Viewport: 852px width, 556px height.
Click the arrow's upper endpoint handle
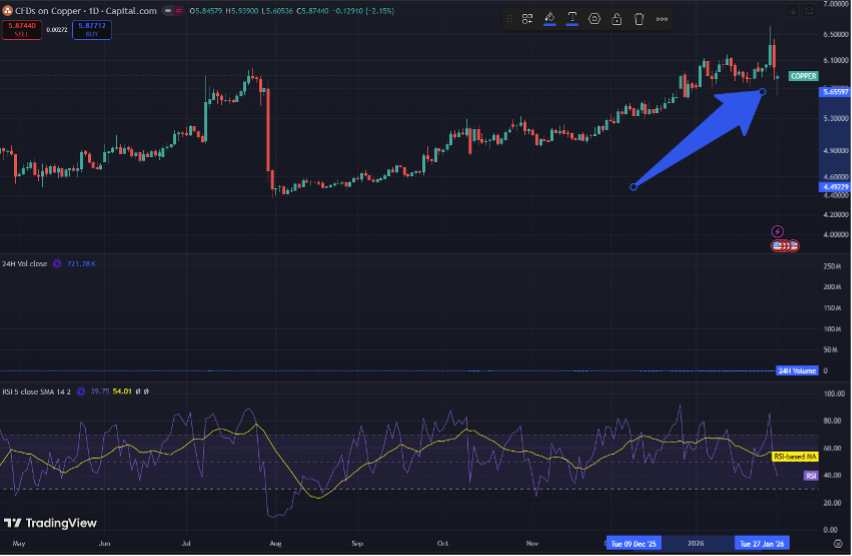point(762,92)
